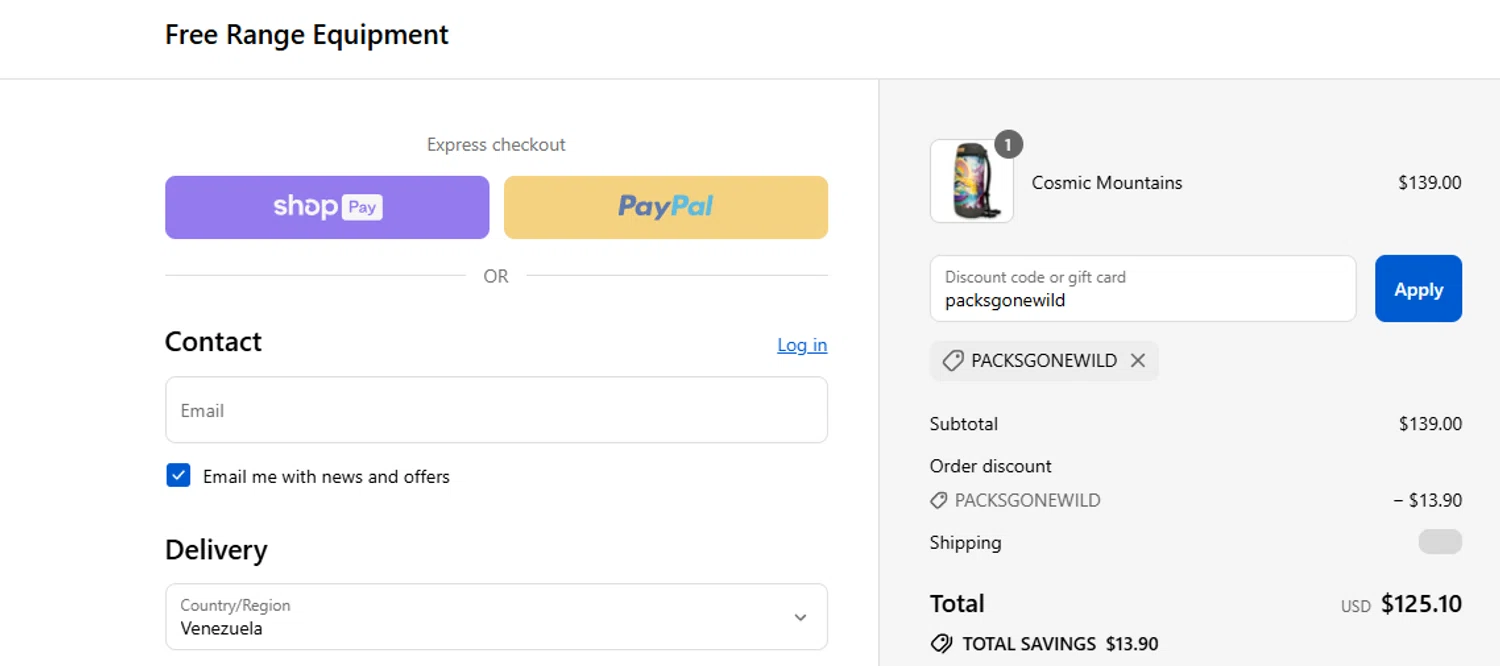Click the Subtotal $139.00 amount
Image resolution: width=1500 pixels, height=666 pixels.
1430,424
